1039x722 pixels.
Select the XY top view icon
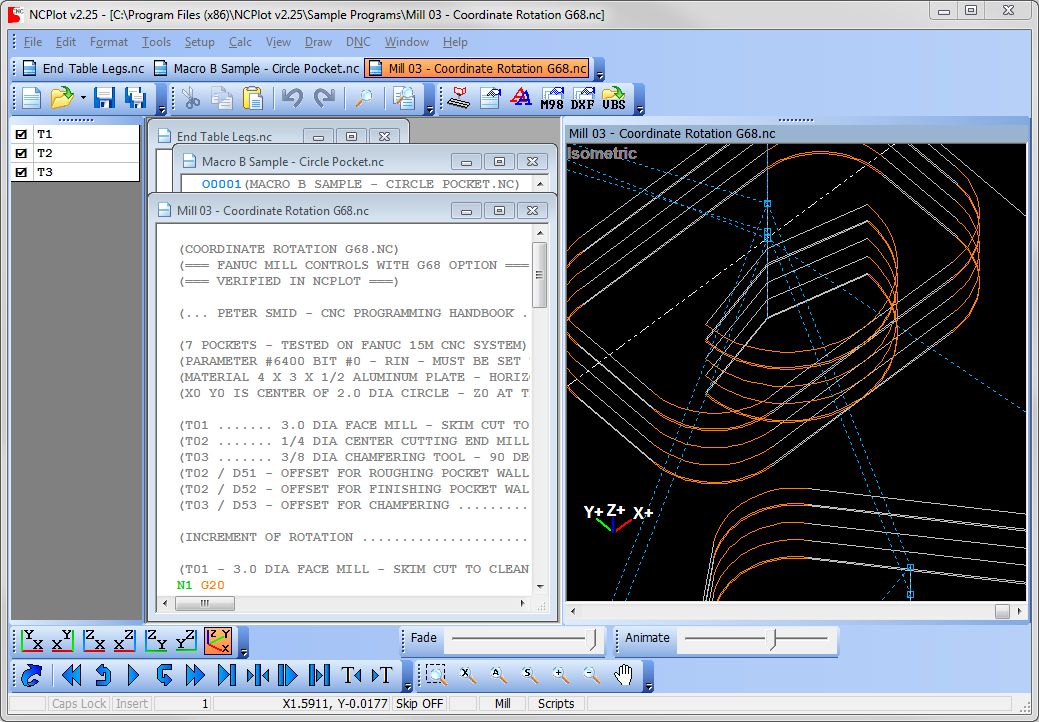tap(31, 641)
